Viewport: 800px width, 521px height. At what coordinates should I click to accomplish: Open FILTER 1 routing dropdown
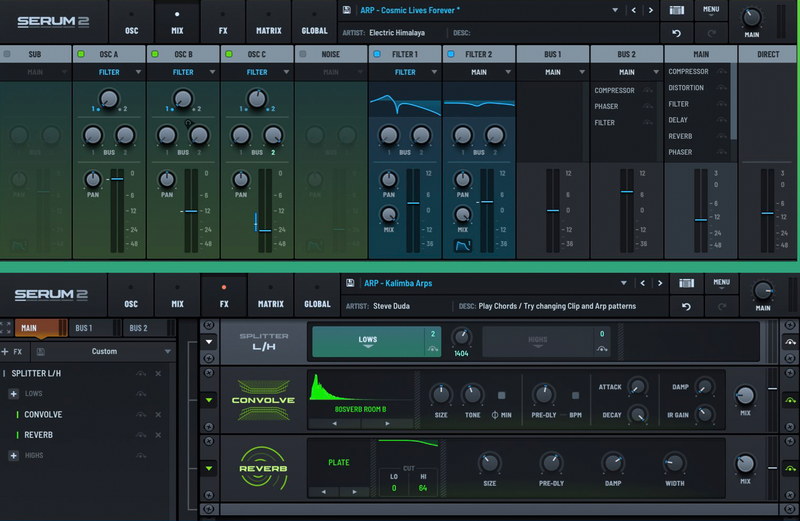coord(405,72)
